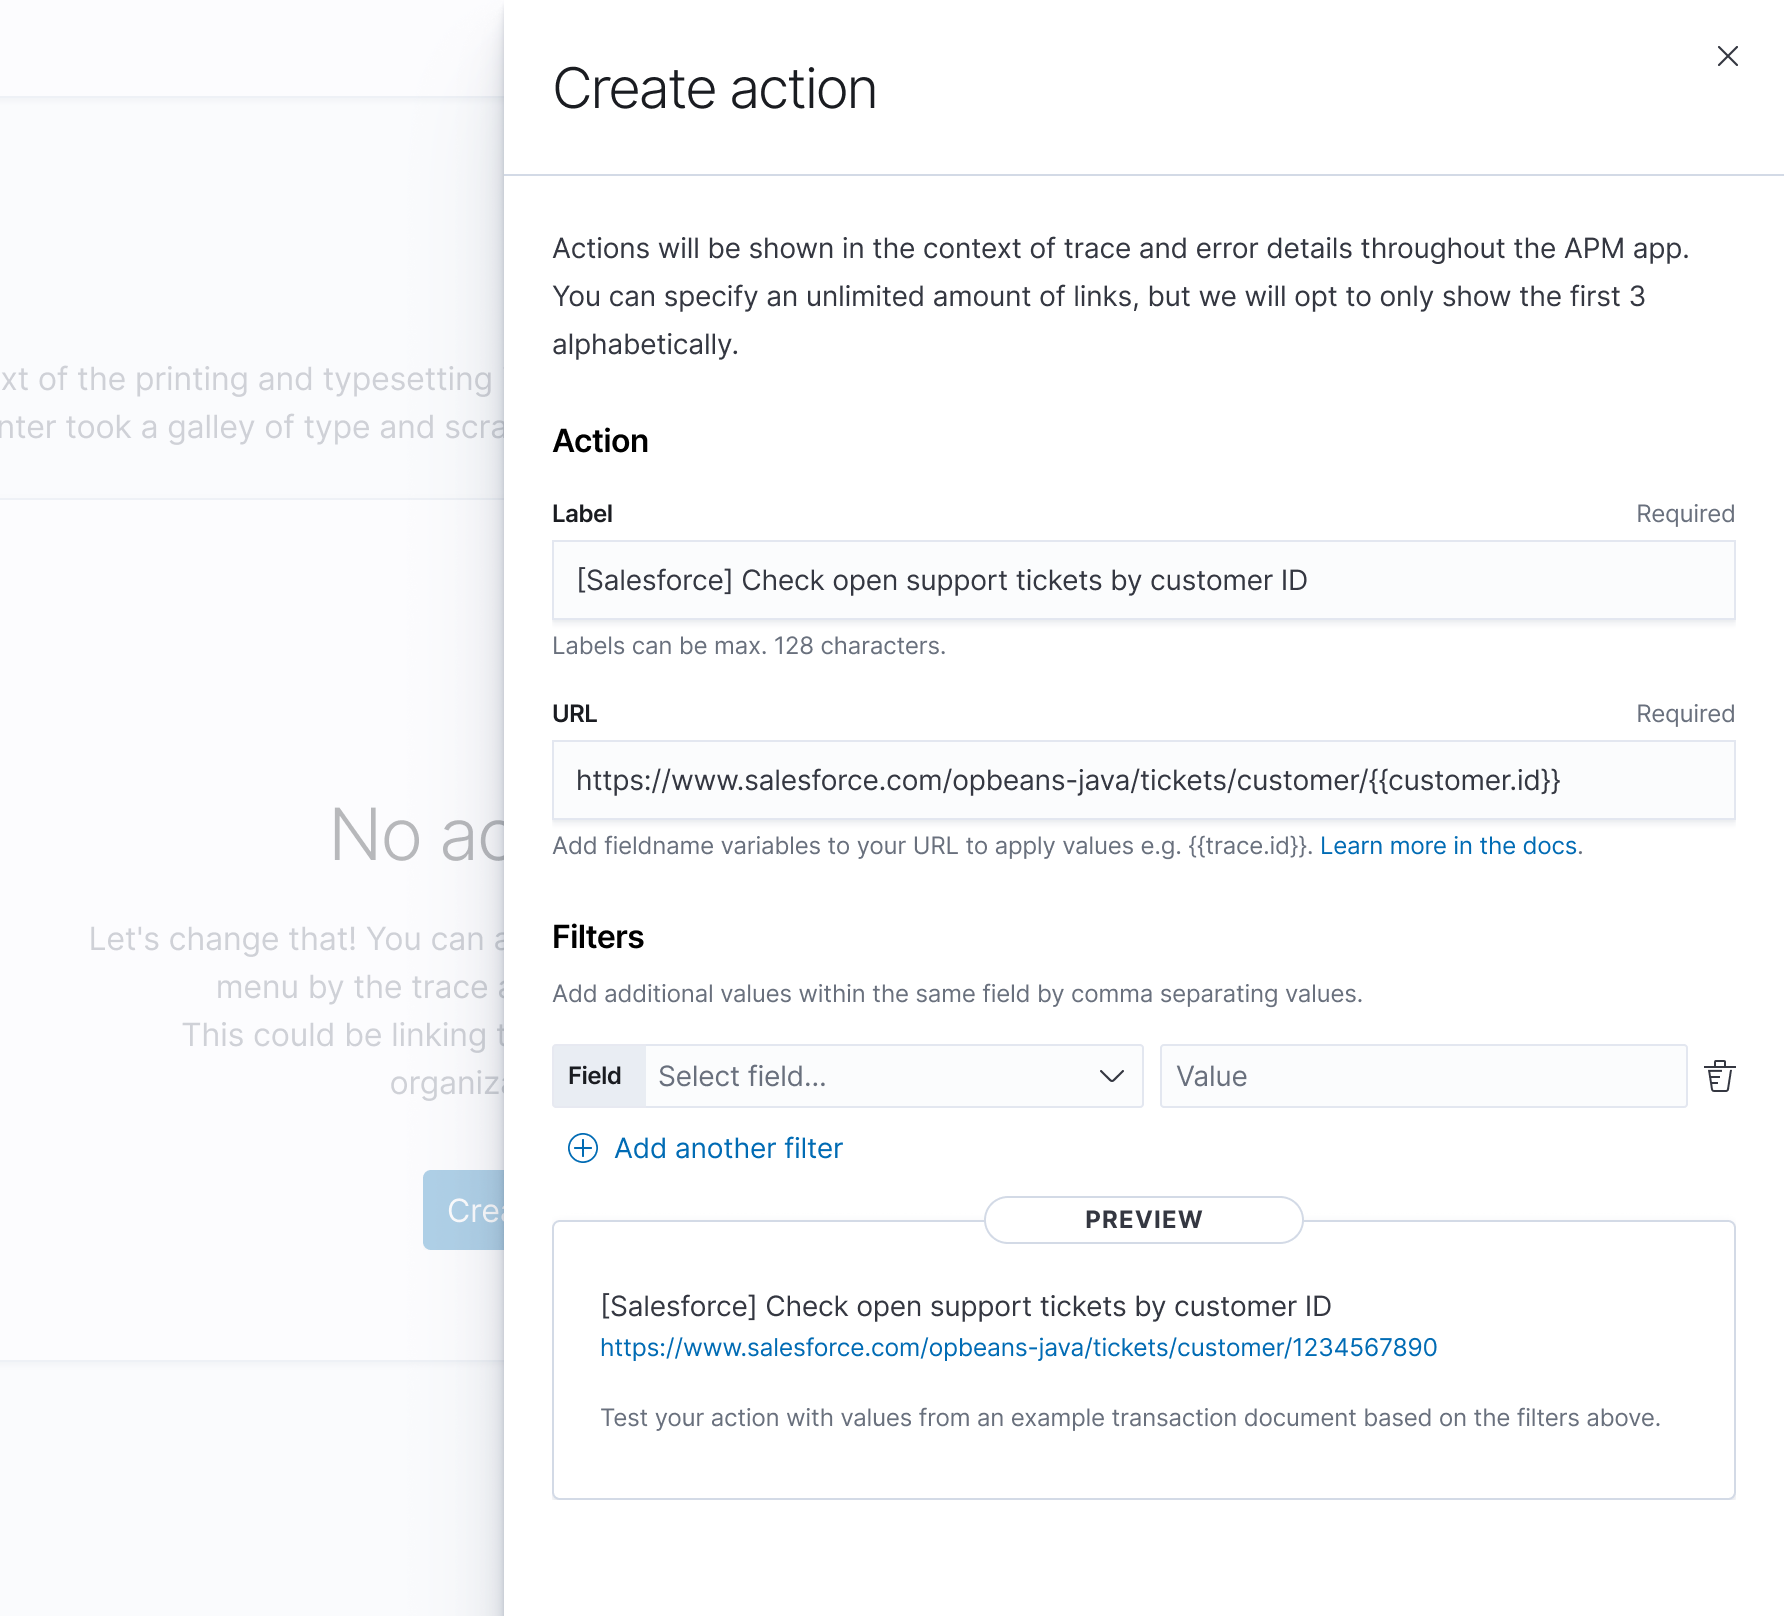
Task: Click the Label input containing the Salesforce text
Action: coord(1143,580)
